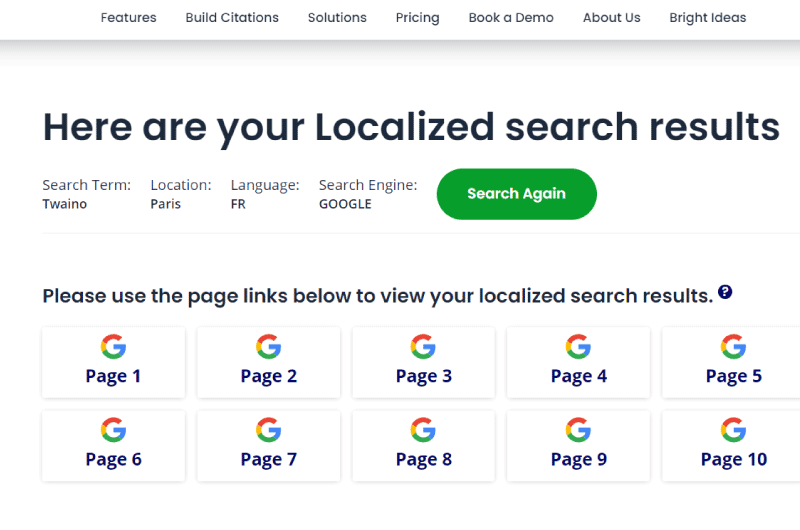Click the Google icon above Page 8
800x530 pixels.
(x=423, y=430)
